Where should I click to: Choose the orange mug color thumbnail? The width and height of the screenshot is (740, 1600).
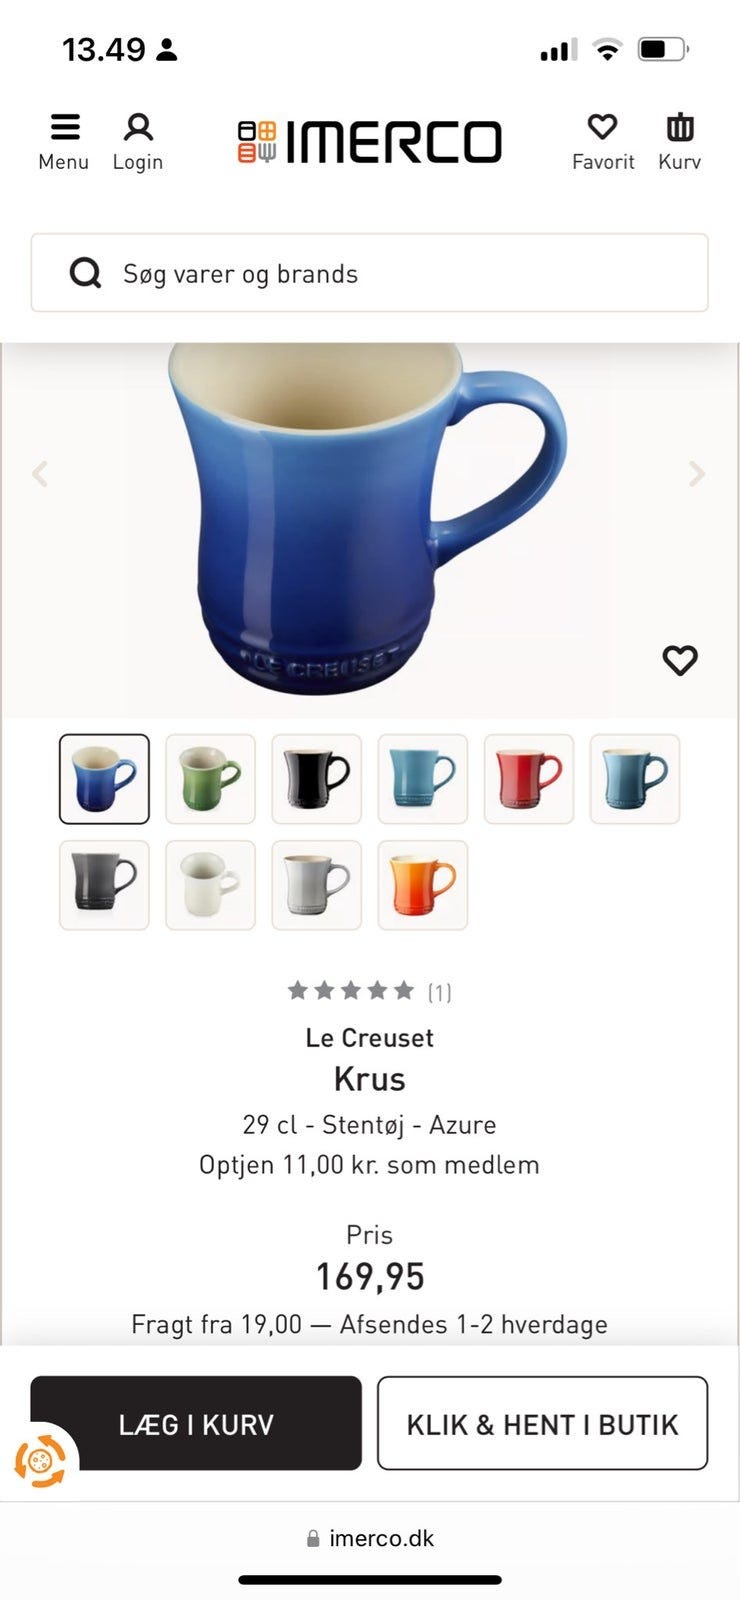tap(422, 885)
